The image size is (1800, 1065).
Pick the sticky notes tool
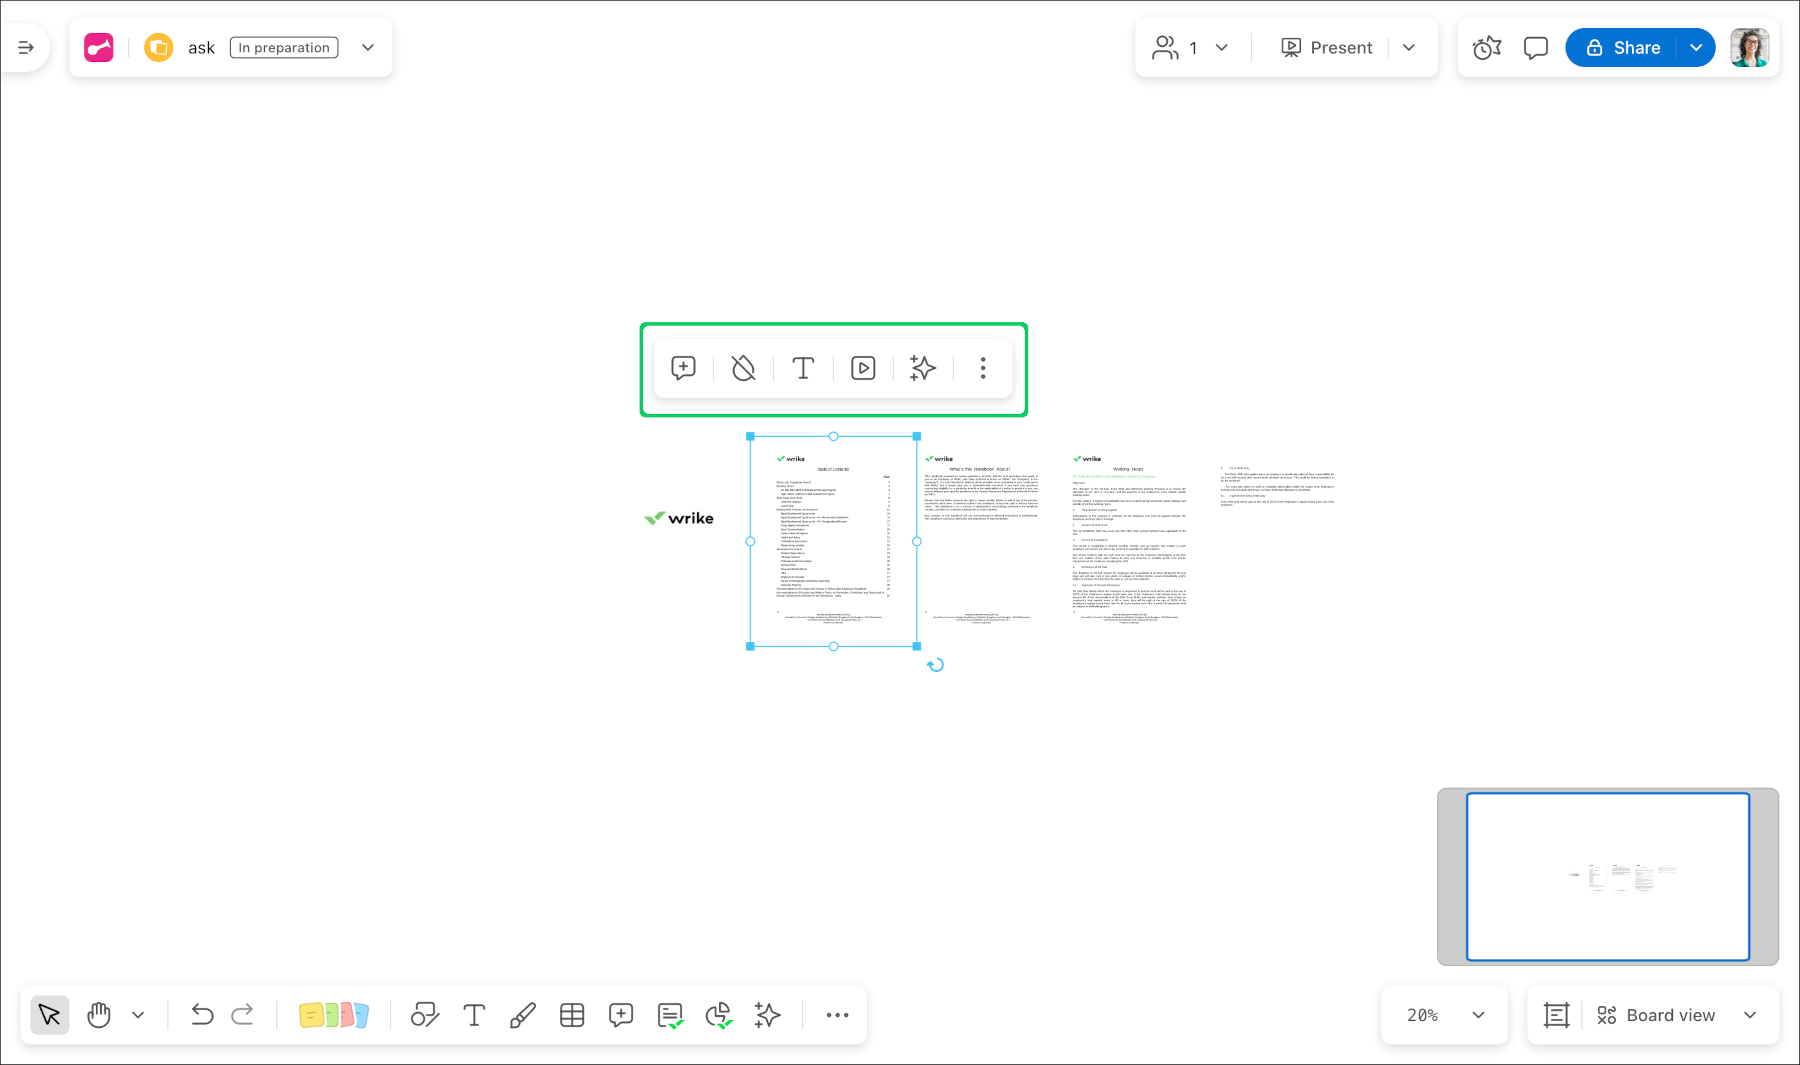pos(333,1015)
